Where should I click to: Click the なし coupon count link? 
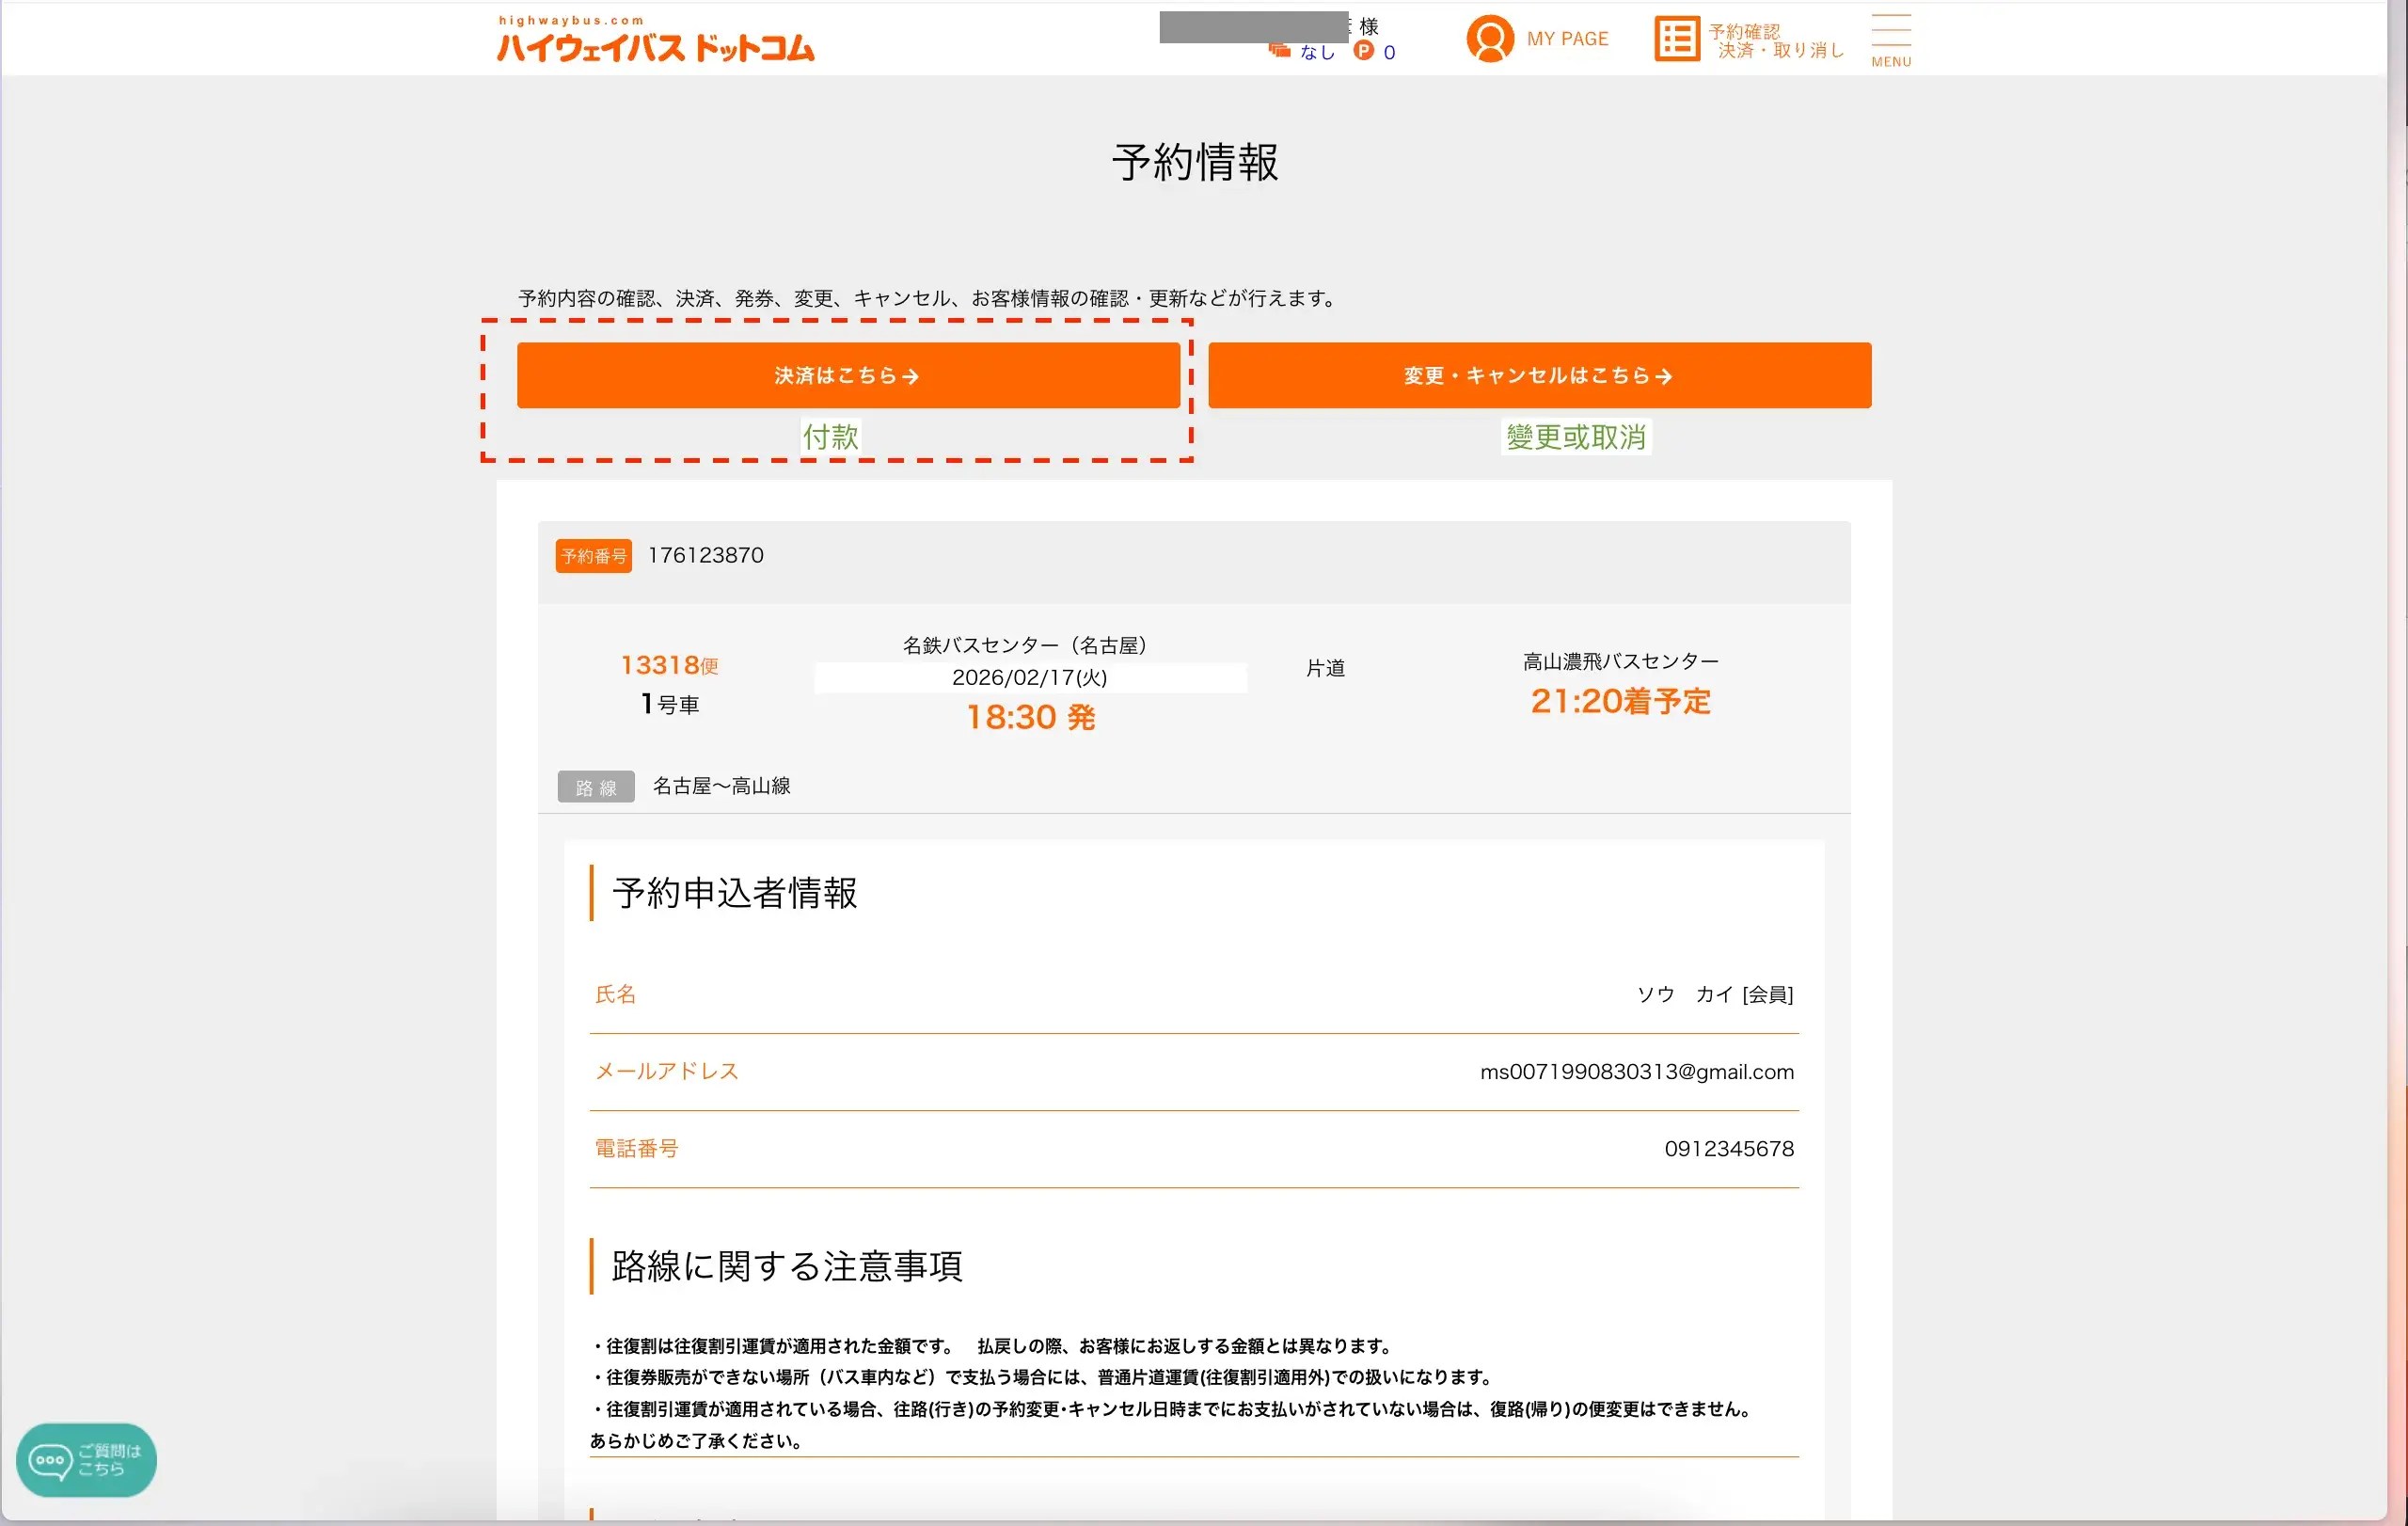[1317, 52]
